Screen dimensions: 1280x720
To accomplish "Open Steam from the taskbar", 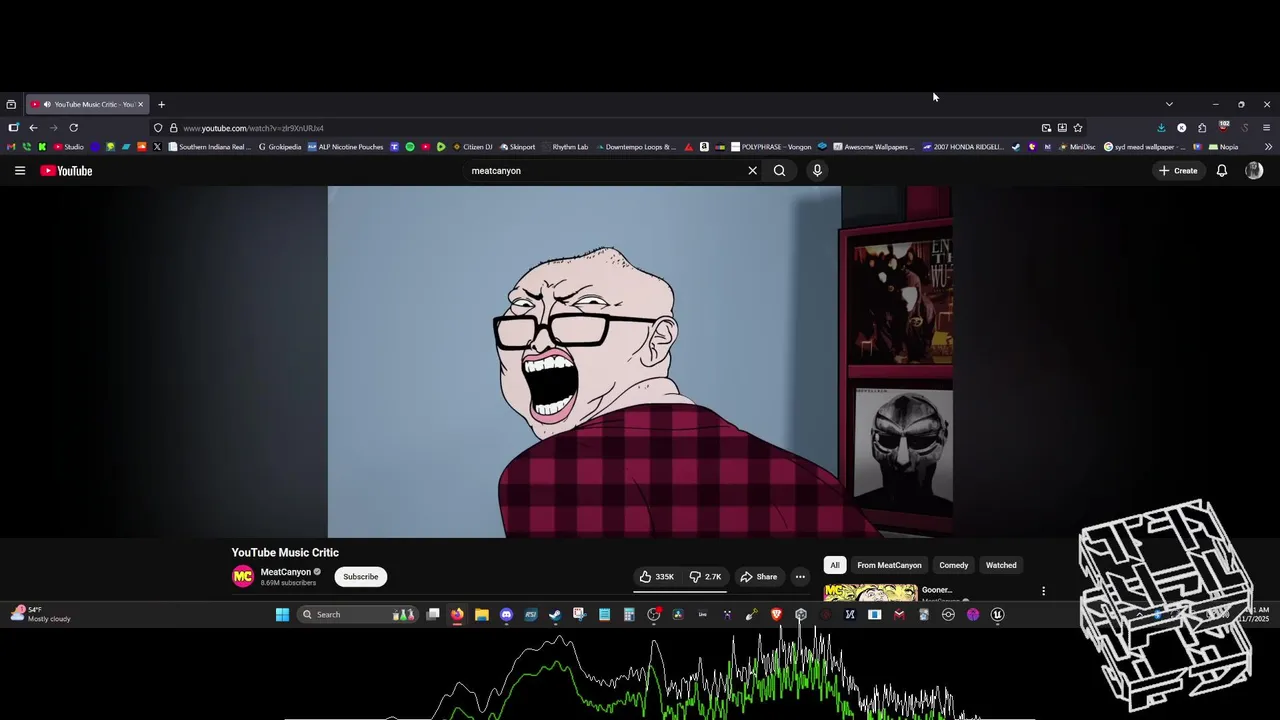I will pos(555,615).
